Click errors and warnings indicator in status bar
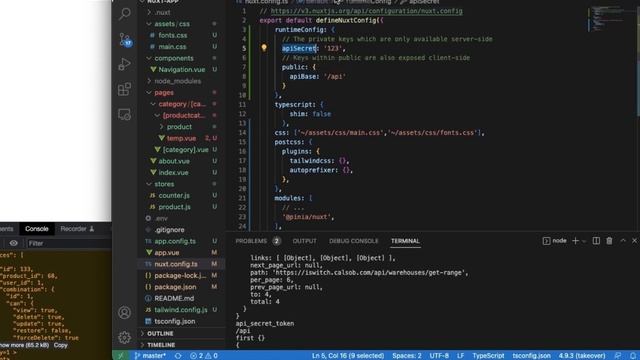Image resolution: width=640 pixels, height=360 pixels. tap(204, 356)
